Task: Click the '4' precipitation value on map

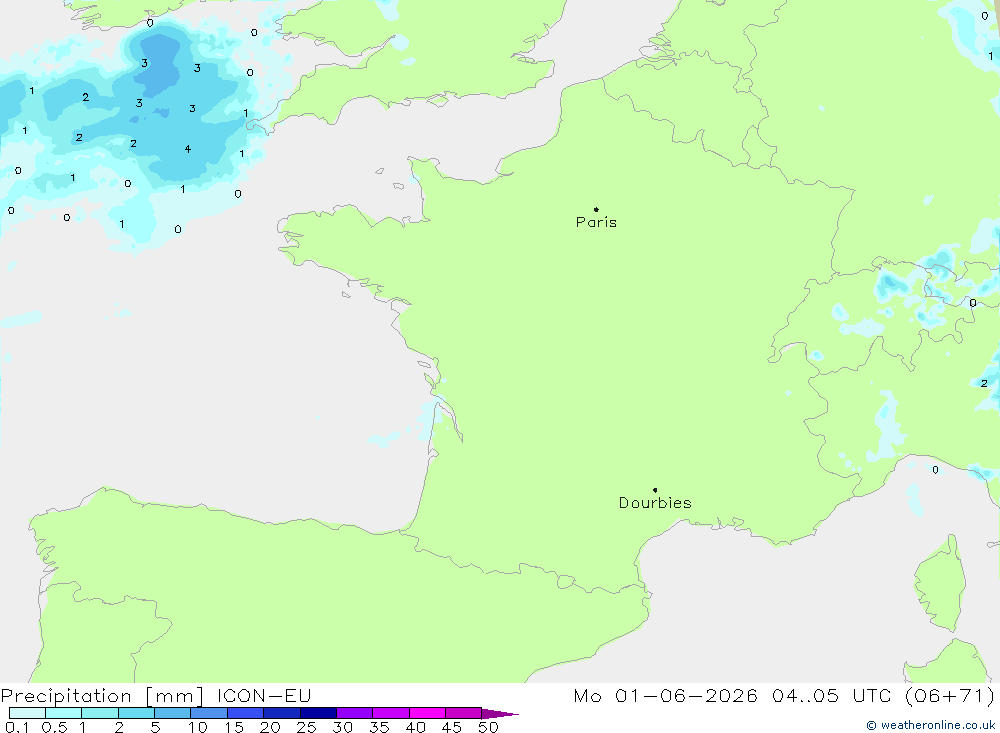Action: (x=188, y=149)
